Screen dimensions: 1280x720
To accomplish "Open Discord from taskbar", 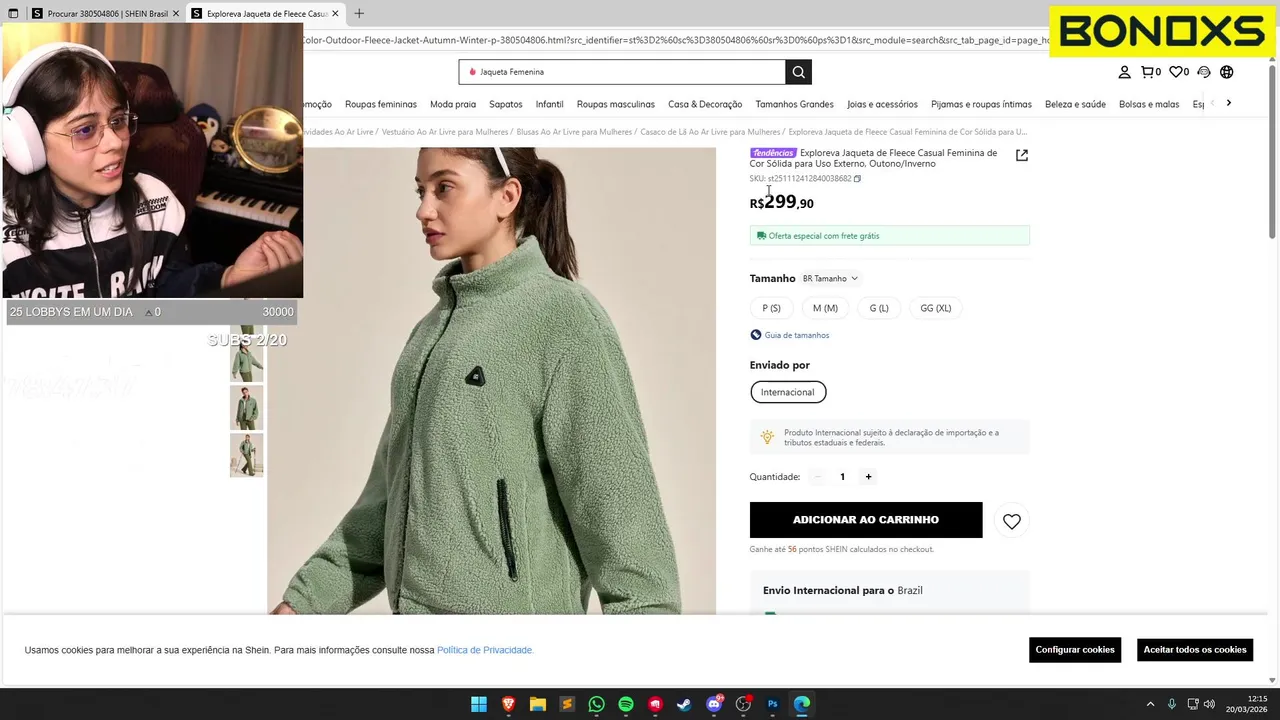I will pyautogui.click(x=714, y=704).
